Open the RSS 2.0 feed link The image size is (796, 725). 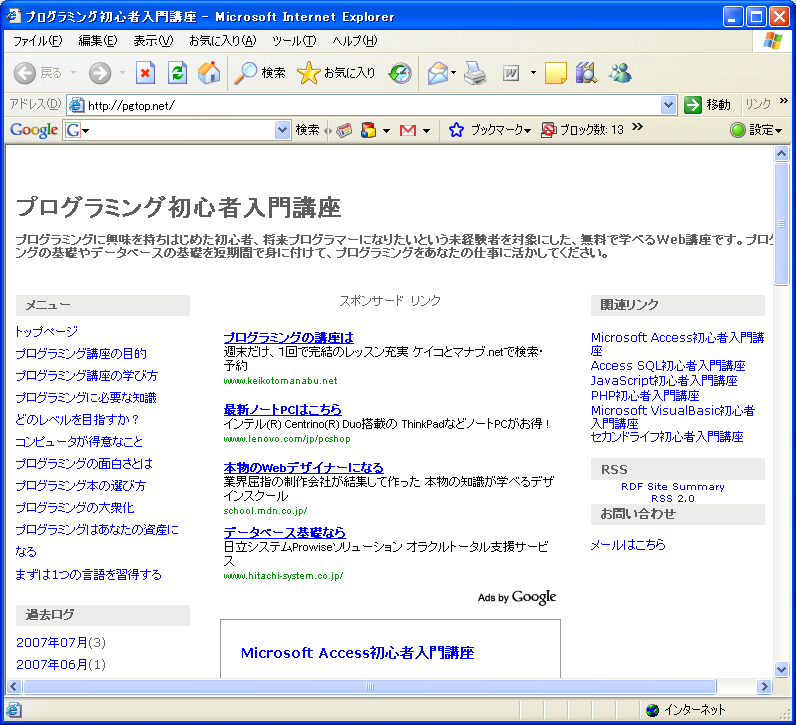click(673, 499)
